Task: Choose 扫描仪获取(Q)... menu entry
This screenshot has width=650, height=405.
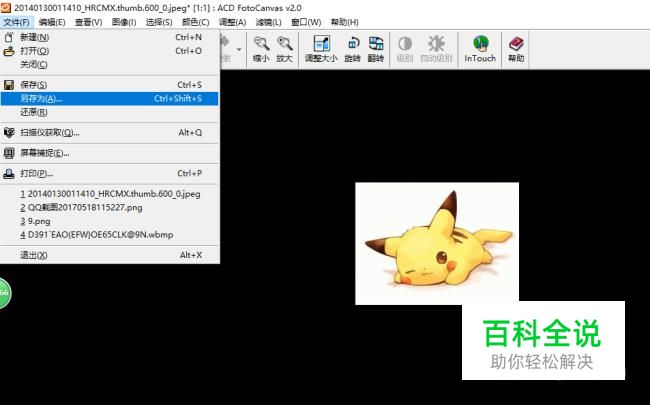Action: (x=109, y=133)
